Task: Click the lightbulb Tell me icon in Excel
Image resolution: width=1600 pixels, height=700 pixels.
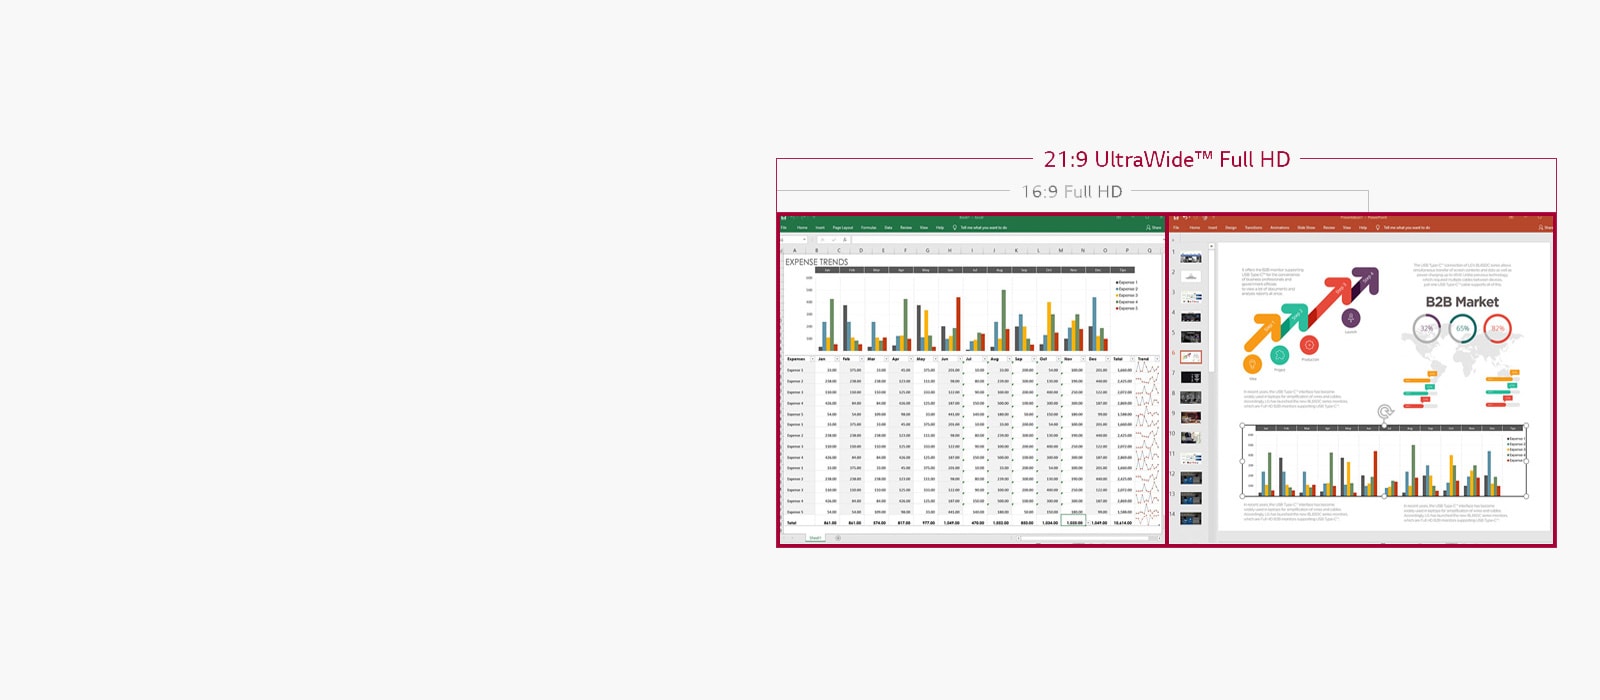Action: pos(955,228)
